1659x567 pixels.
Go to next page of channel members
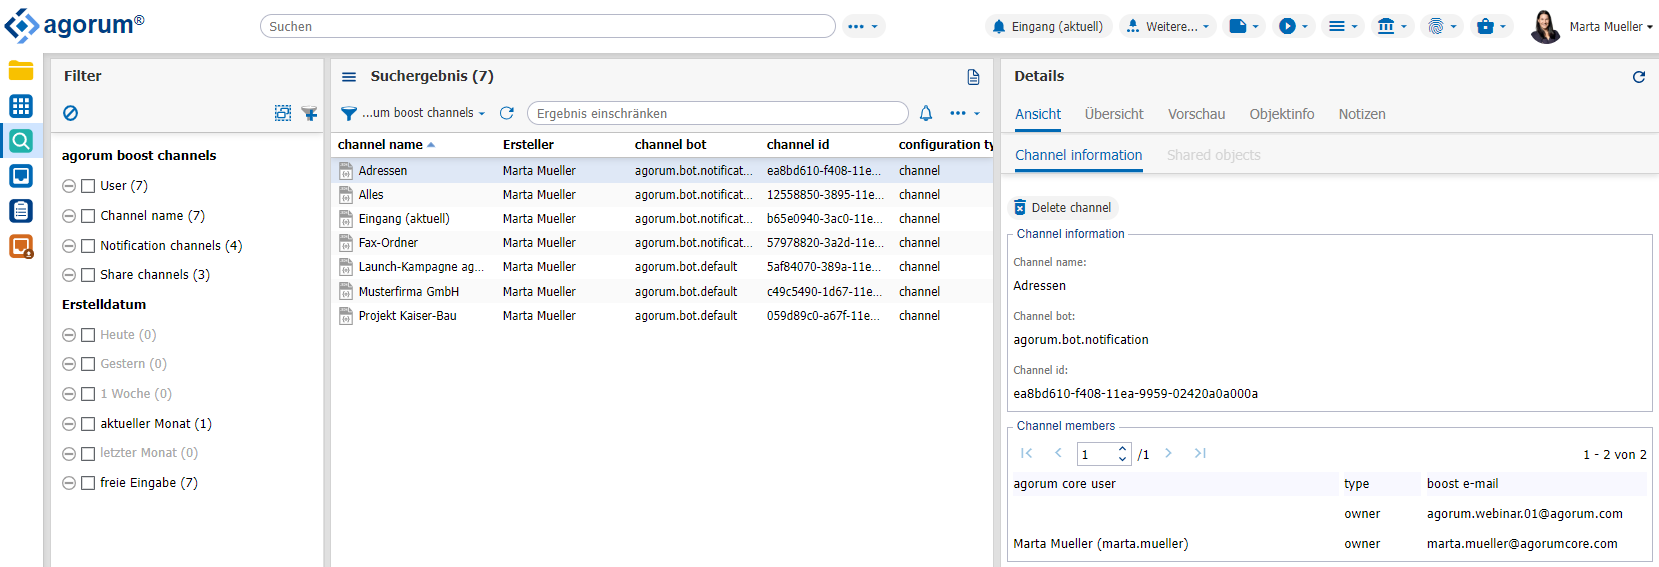click(x=1168, y=453)
